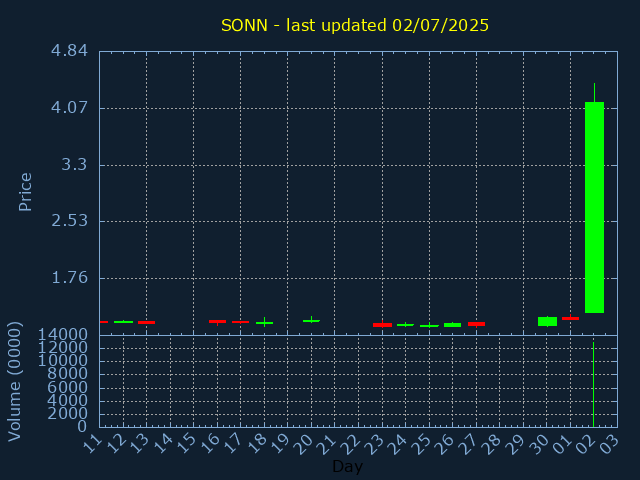
Task: Click the day 30 x-axis label
Action: (540, 444)
